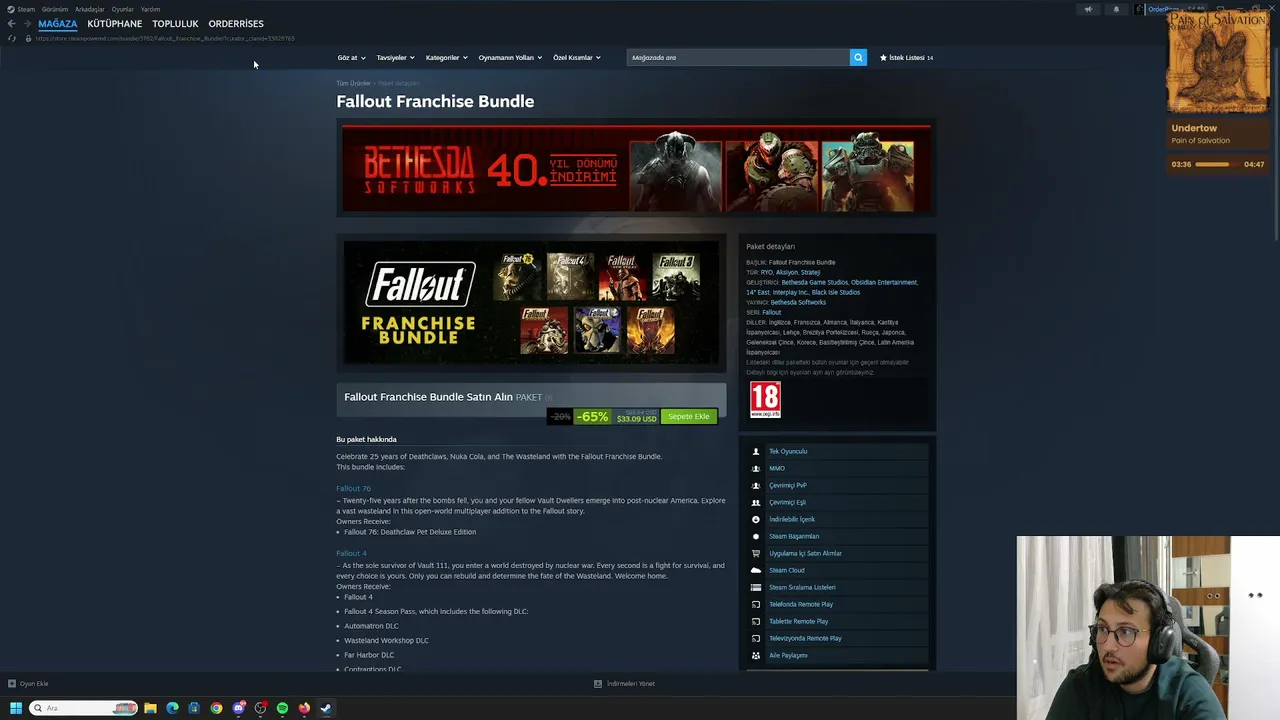
Task: Click the Çevrimiçi PvP icon
Action: pyautogui.click(x=756, y=485)
